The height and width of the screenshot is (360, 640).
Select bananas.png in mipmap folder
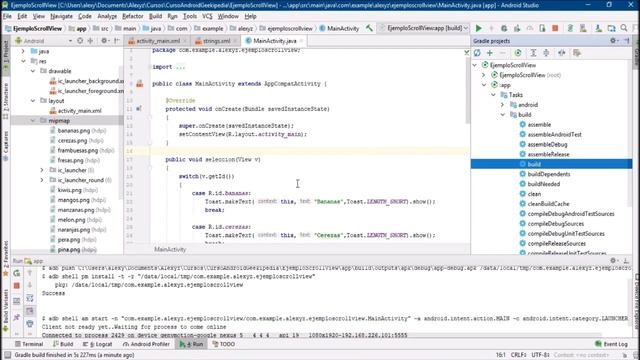(x=73, y=131)
